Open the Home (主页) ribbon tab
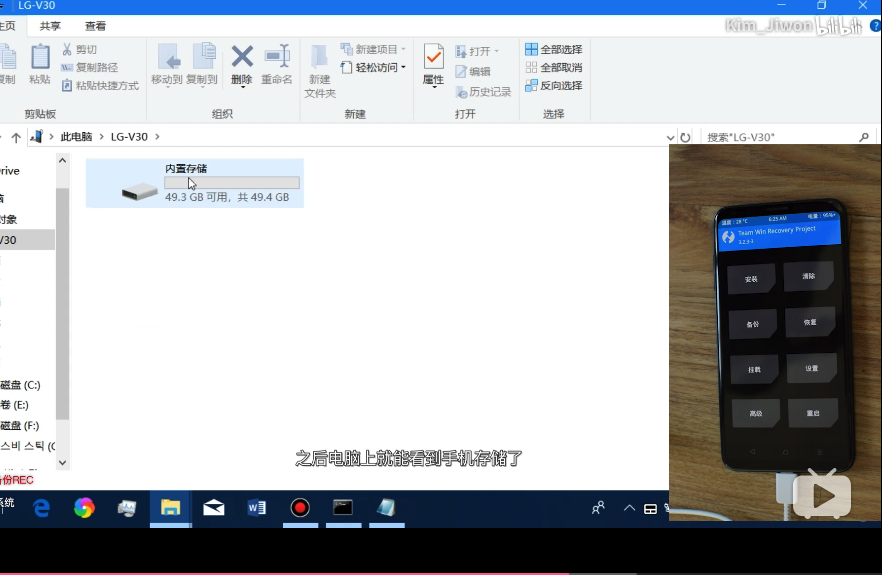The width and height of the screenshot is (882, 575). pyautogui.click(x=7, y=26)
